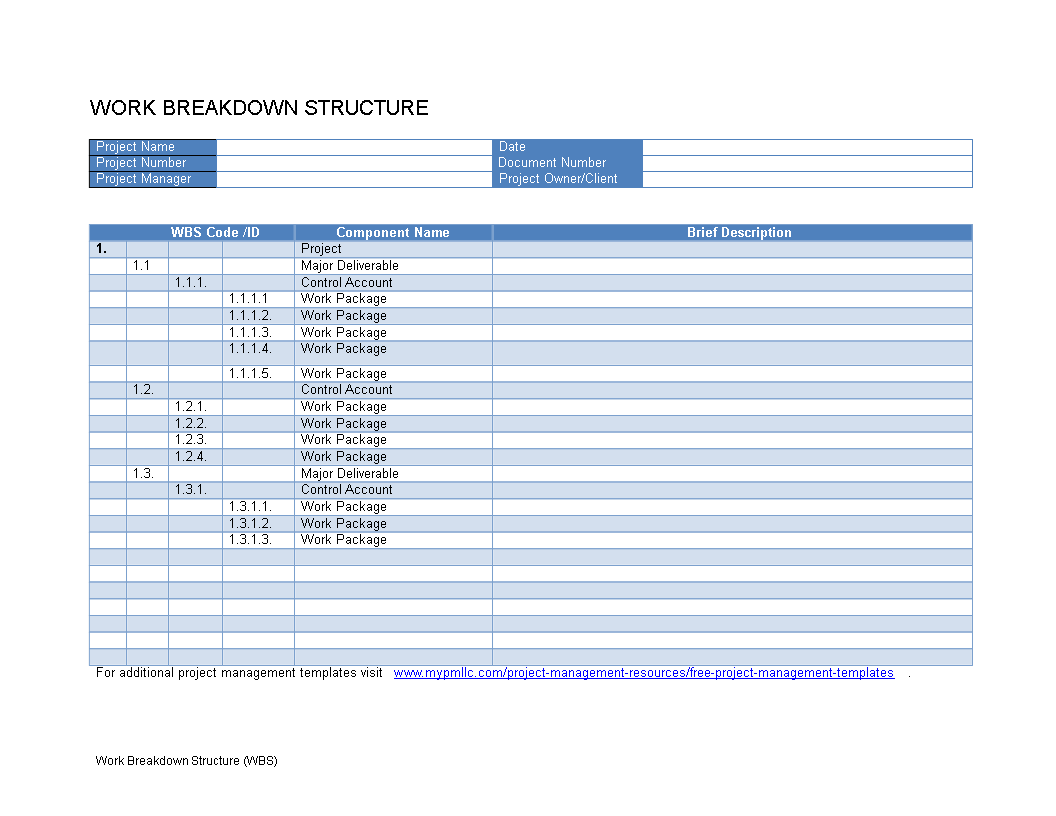The height and width of the screenshot is (816, 1056).
Task: Select the 'For additional project management templates visit' text
Action: [239, 673]
